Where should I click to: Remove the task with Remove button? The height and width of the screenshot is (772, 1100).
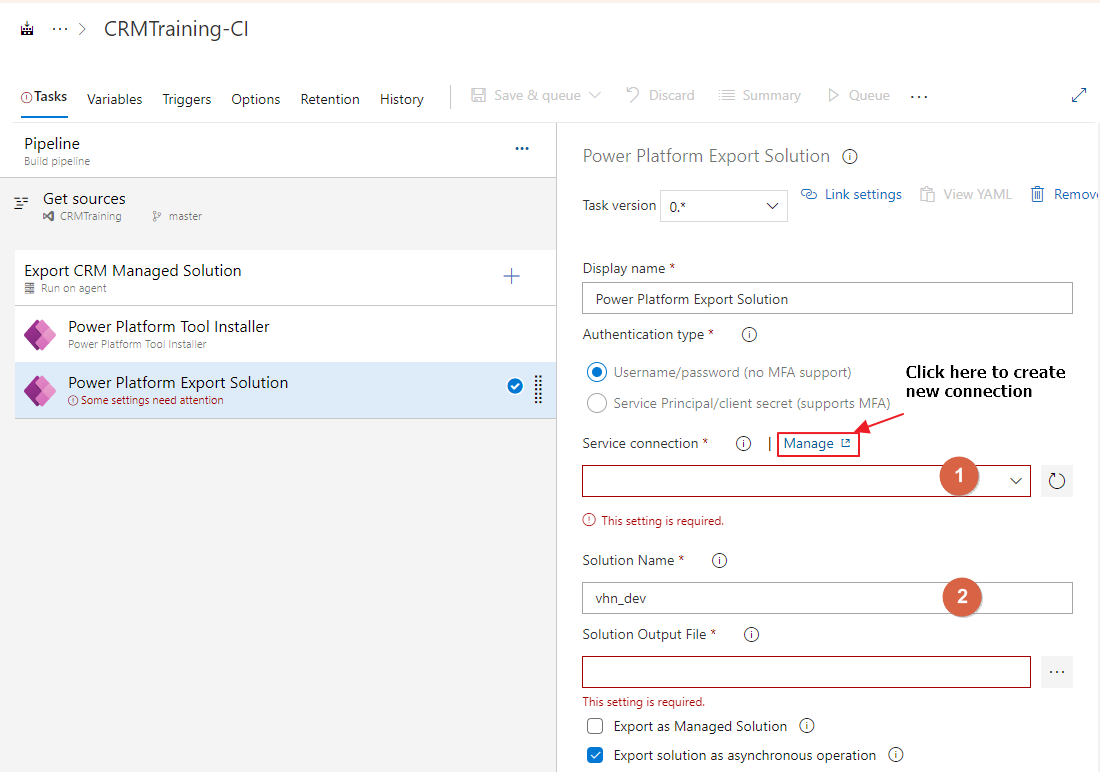(1064, 194)
